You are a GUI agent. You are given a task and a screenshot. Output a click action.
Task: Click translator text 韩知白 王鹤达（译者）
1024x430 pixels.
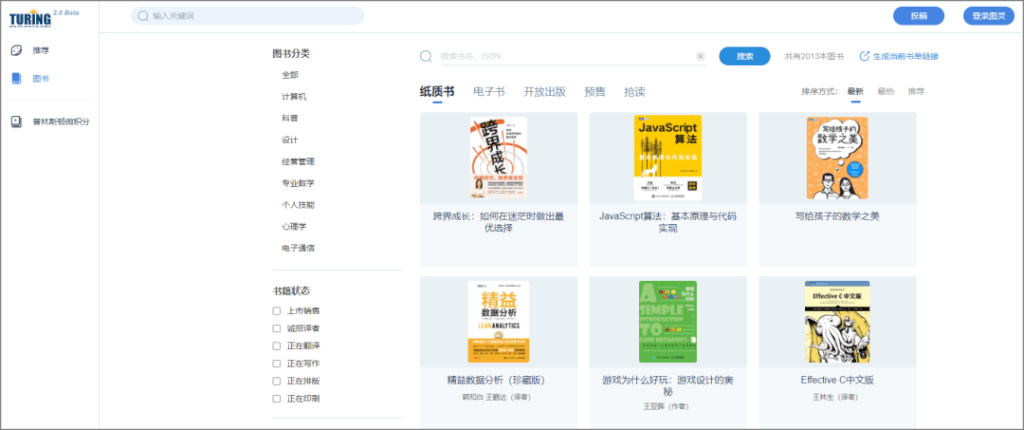(x=498, y=397)
